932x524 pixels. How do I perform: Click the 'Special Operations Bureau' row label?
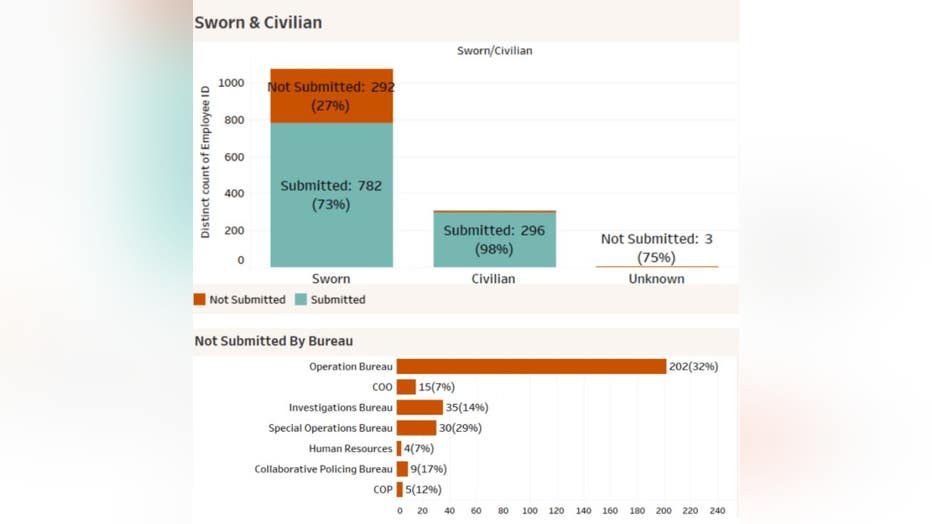point(330,428)
